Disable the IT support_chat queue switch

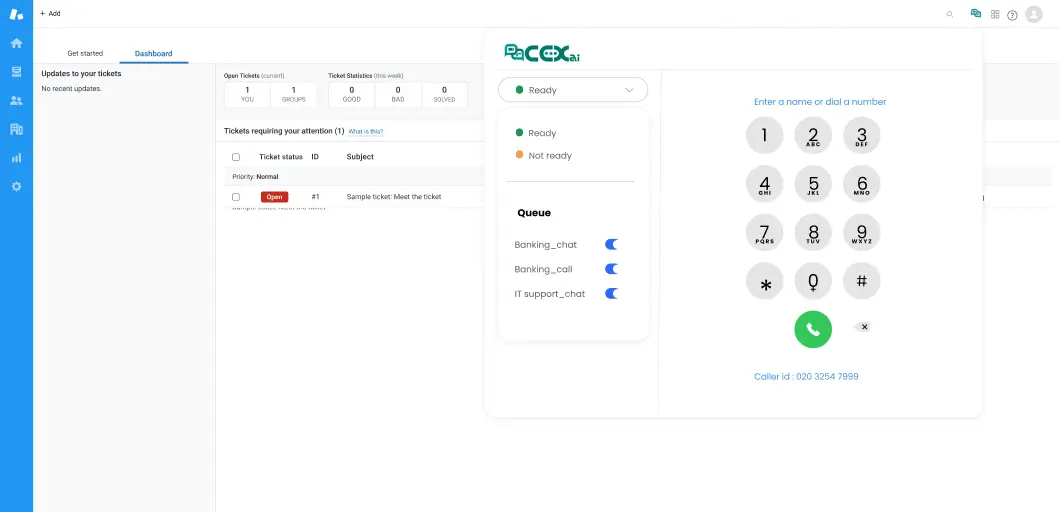(611, 294)
